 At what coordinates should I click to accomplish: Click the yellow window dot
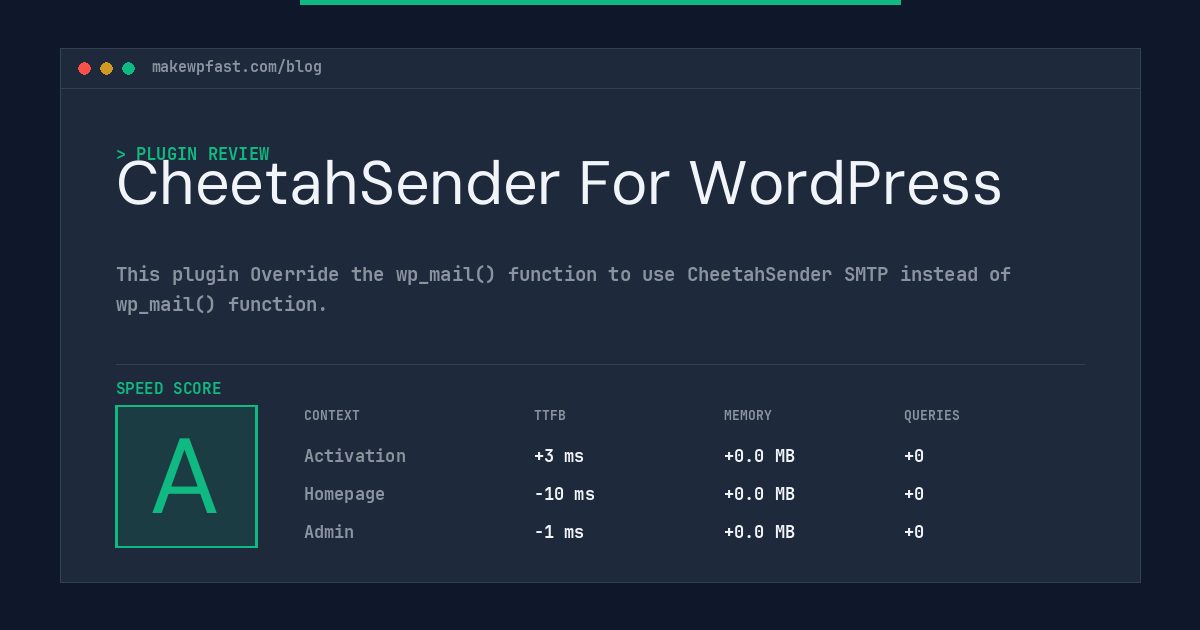pyautogui.click(x=106, y=68)
